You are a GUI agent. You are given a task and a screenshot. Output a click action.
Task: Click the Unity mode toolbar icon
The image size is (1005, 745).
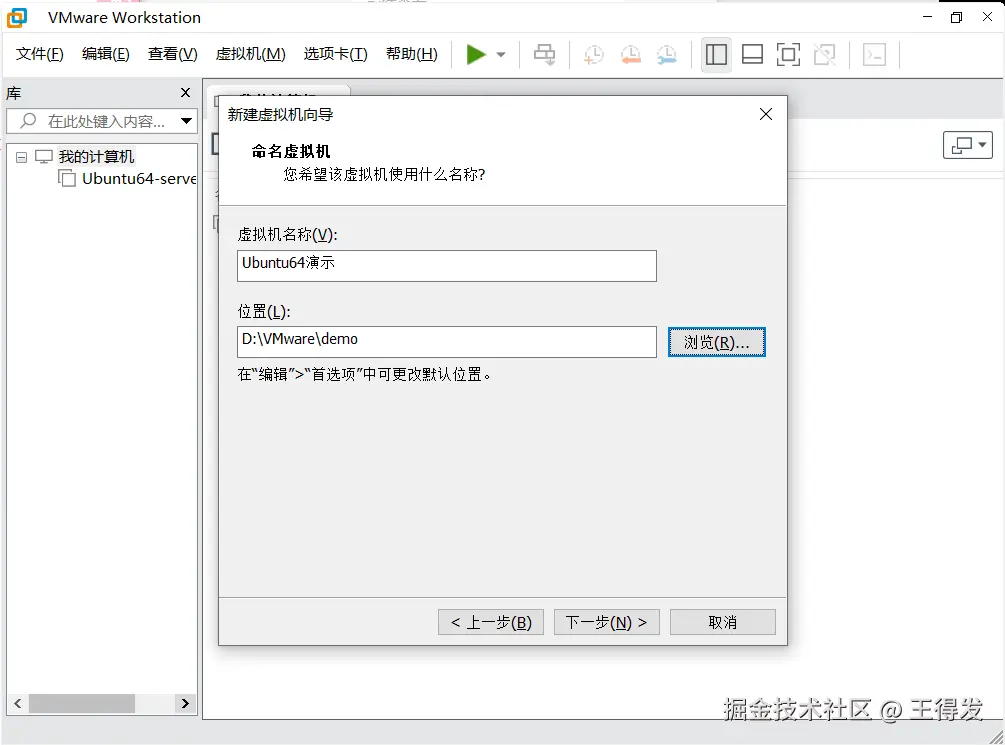[825, 54]
